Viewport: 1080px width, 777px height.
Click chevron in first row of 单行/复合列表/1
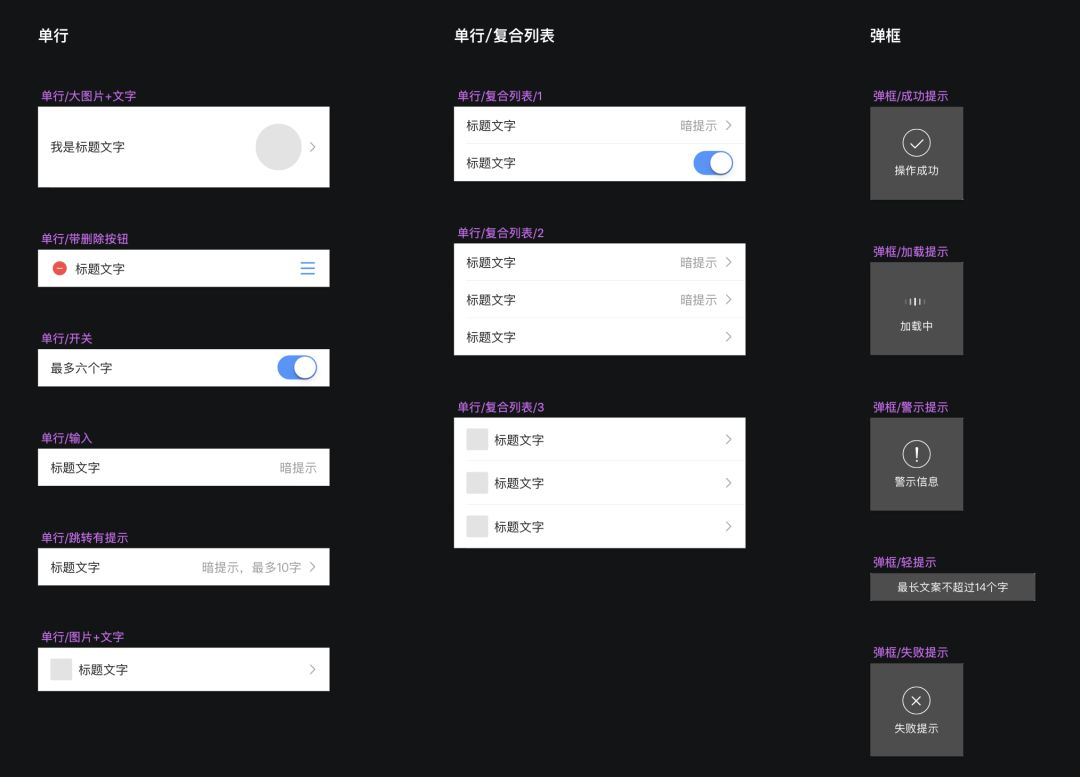tap(729, 125)
